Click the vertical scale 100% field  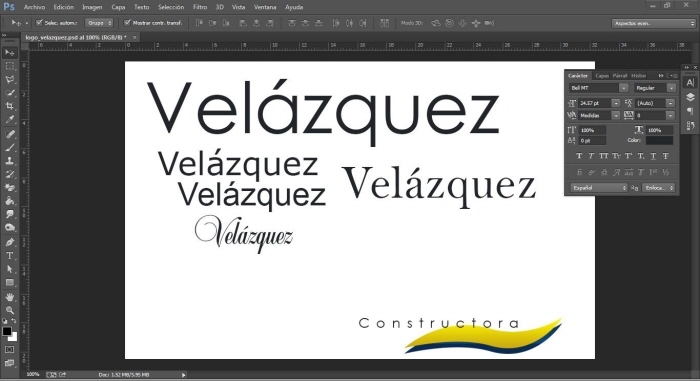pyautogui.click(x=593, y=130)
